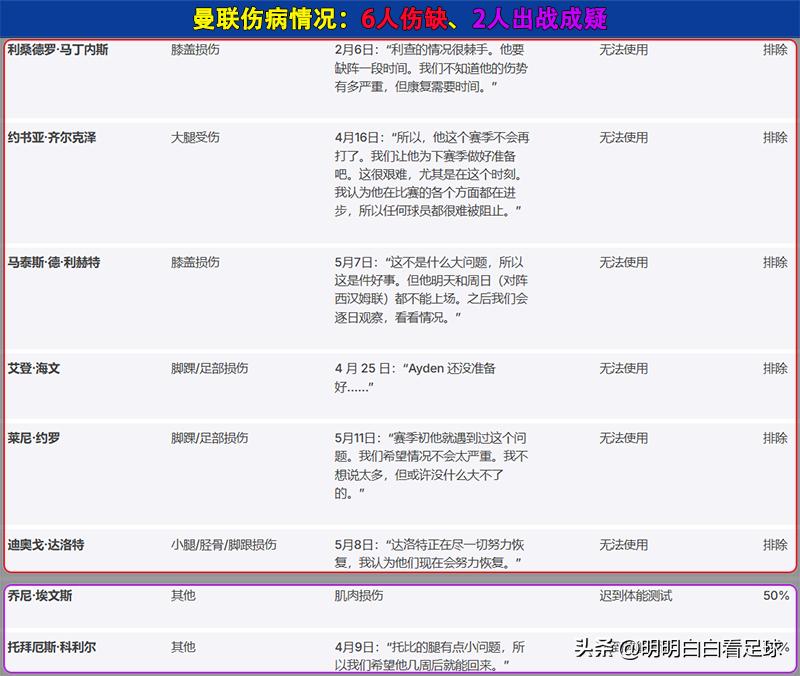
Task: Select player name 利桑德罗·马丁内斯
Action: [58, 49]
